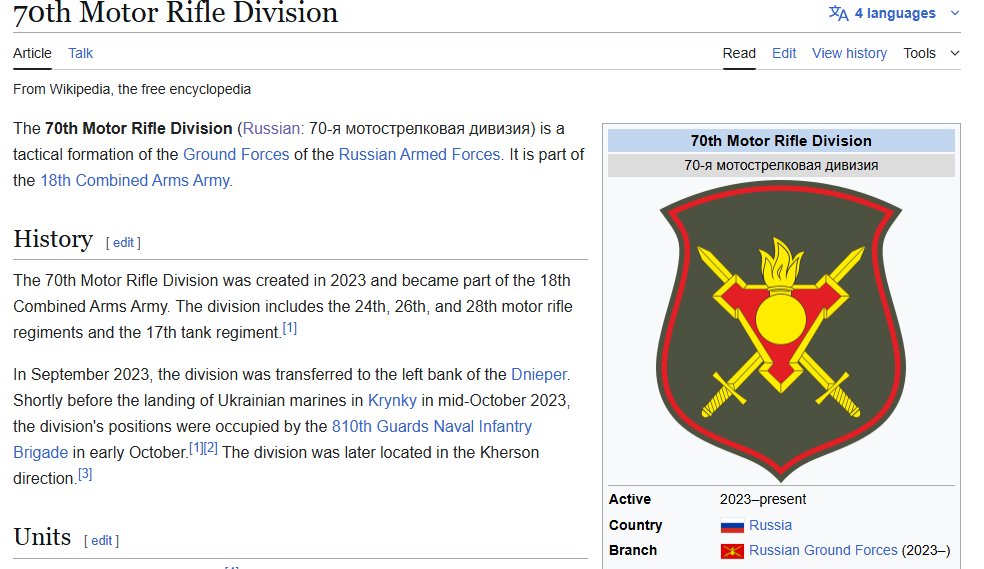This screenshot has width=984, height=569.
Task: Open the Russian Armed Forces link
Action: pyautogui.click(x=419, y=154)
